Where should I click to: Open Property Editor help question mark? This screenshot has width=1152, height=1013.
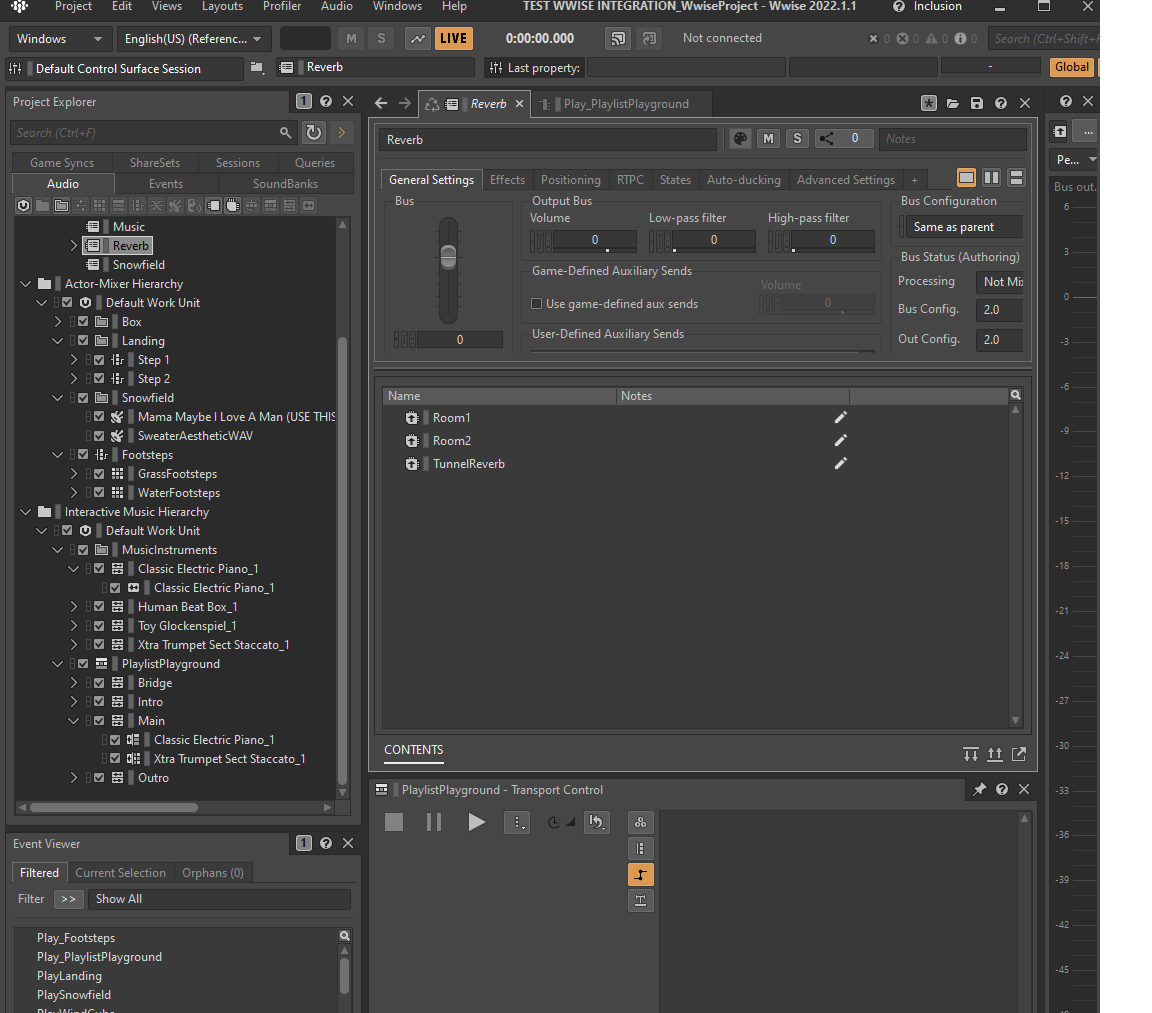coord(1001,104)
